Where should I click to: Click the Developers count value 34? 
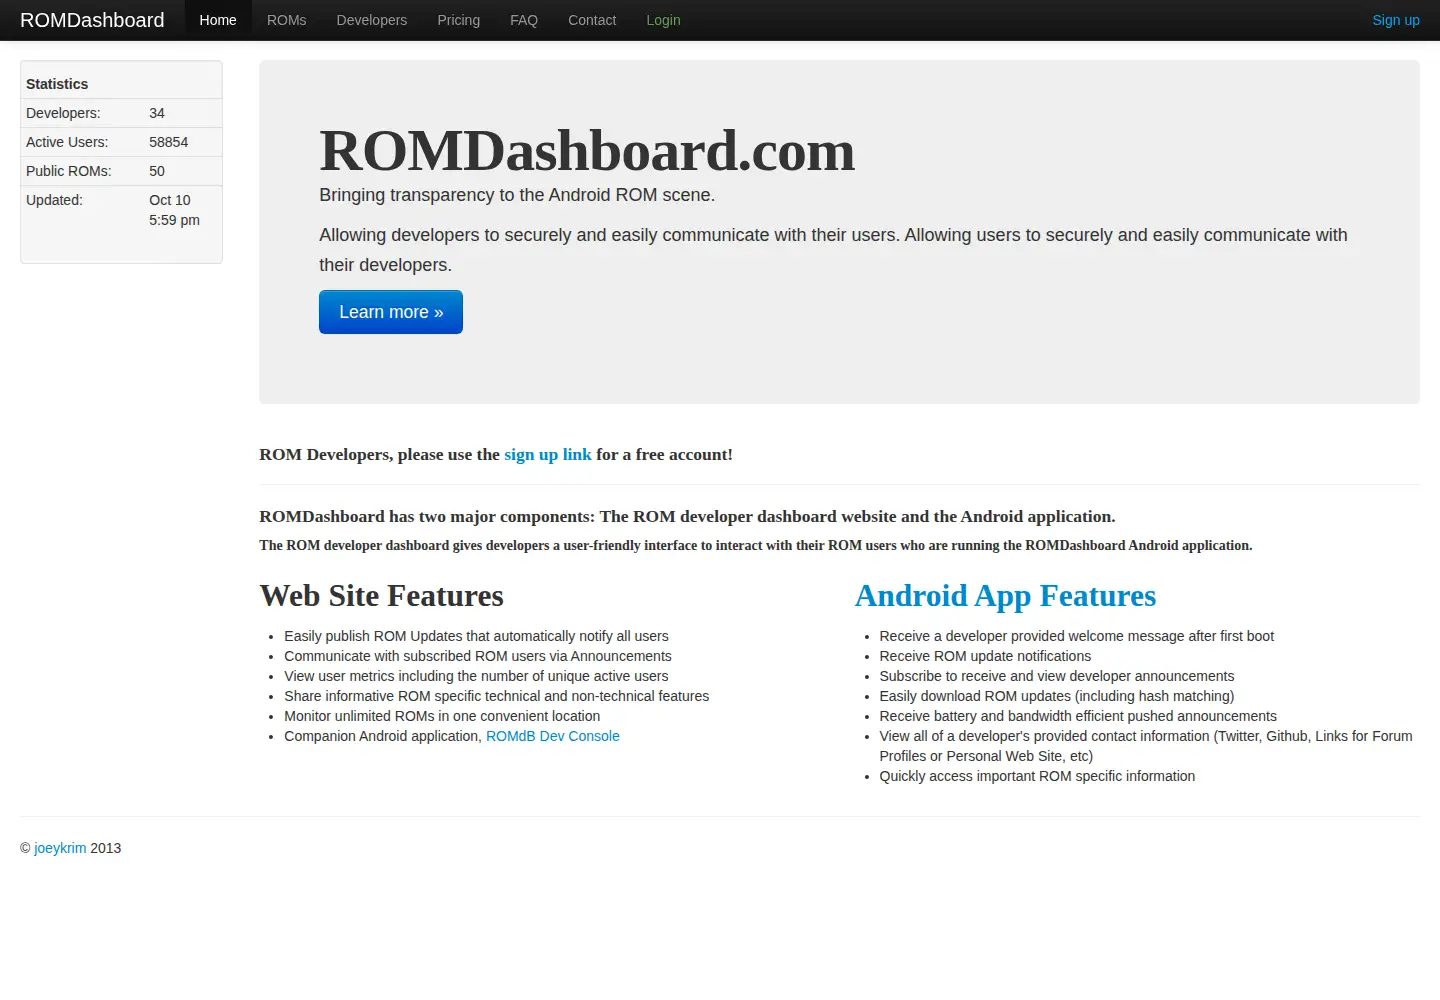coord(157,113)
